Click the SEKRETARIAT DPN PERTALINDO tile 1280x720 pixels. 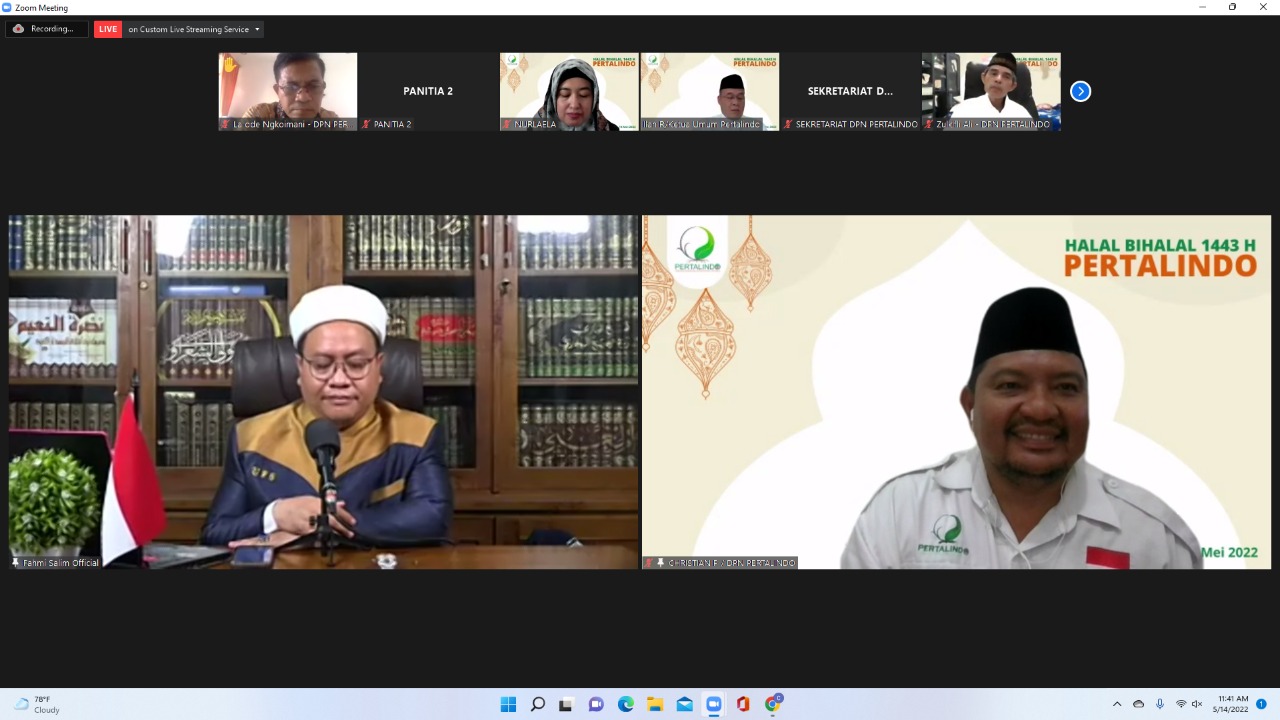850,91
